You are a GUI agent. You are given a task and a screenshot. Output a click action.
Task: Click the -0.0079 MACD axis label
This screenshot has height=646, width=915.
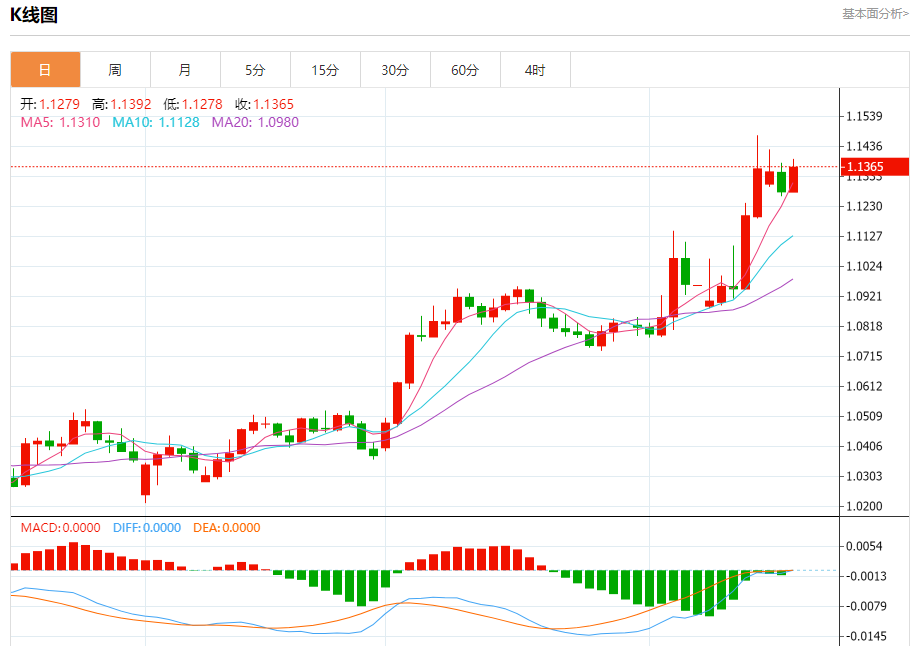pos(864,606)
